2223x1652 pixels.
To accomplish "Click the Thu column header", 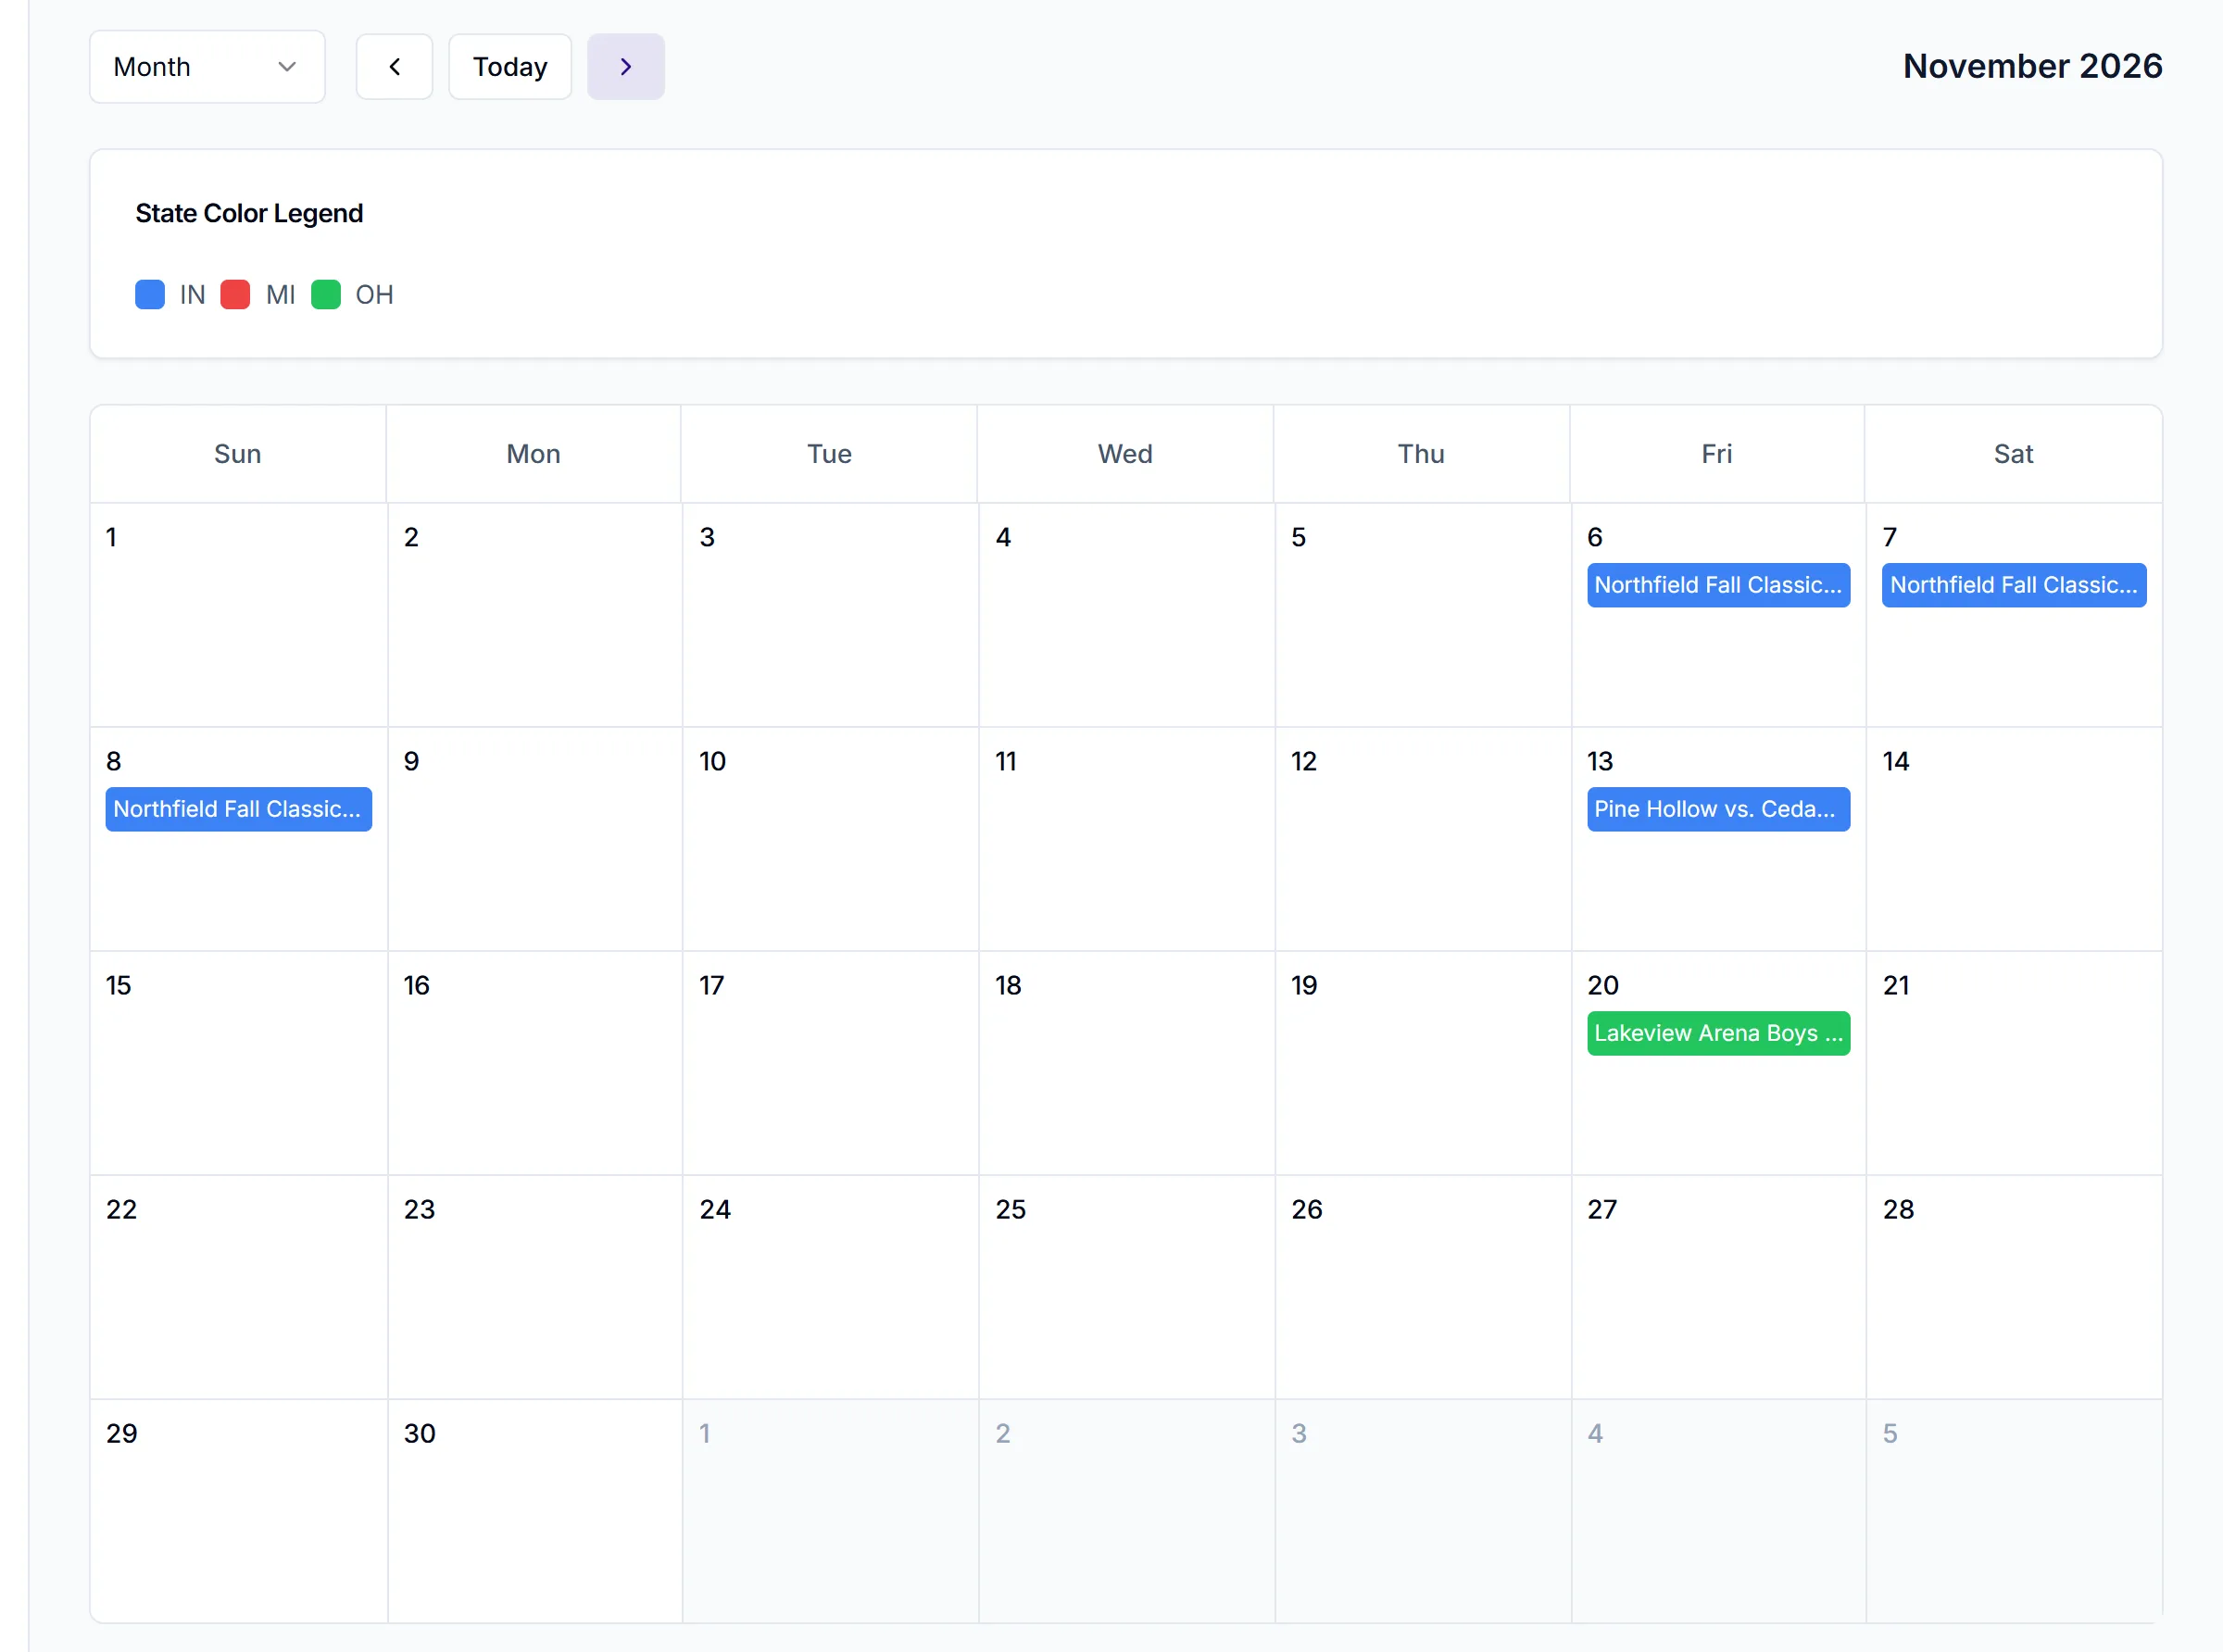I will click(1421, 454).
